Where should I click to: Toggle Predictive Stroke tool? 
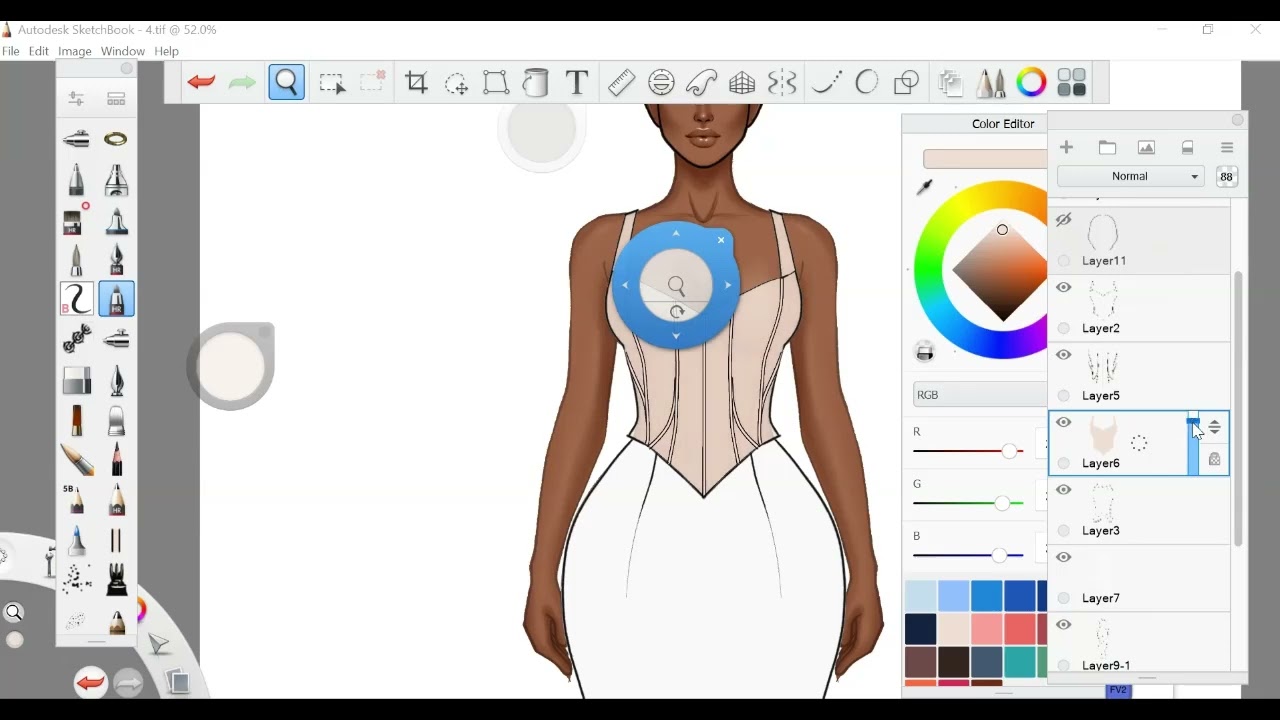coord(867,83)
